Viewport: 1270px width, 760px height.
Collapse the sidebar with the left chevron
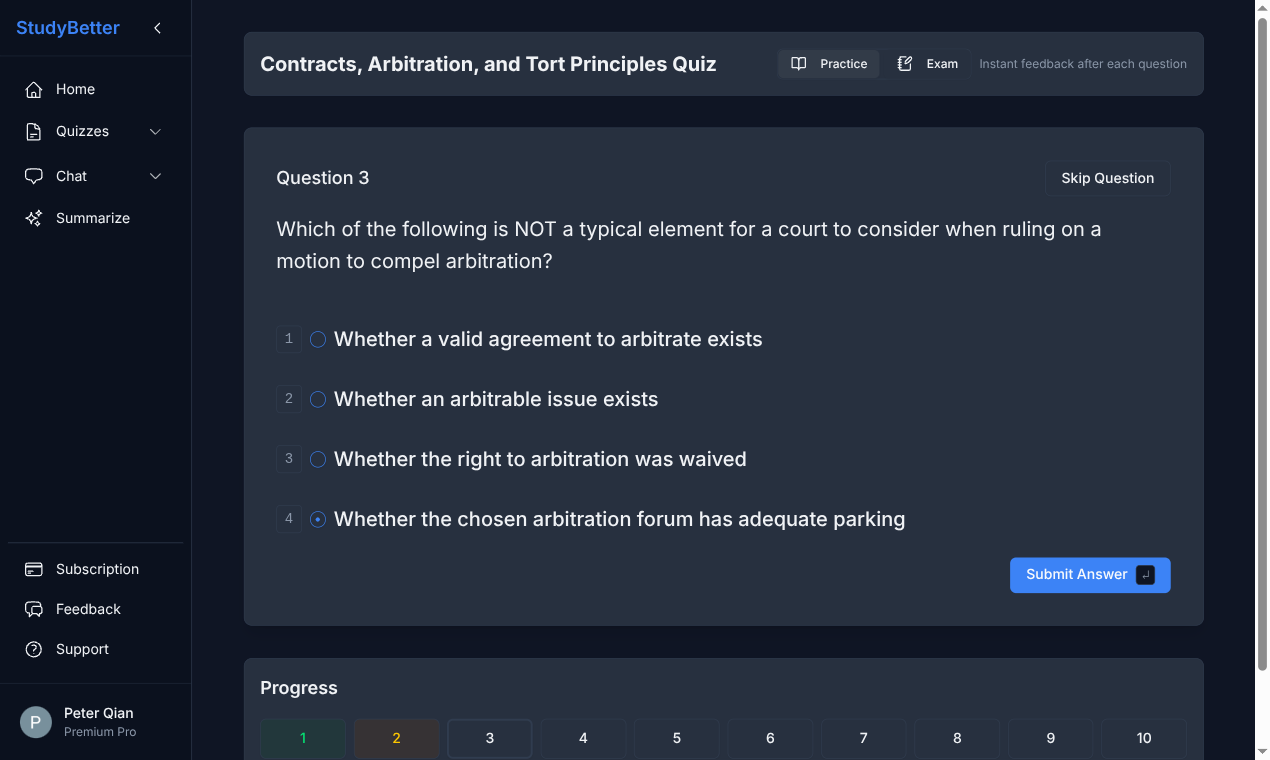tap(157, 29)
